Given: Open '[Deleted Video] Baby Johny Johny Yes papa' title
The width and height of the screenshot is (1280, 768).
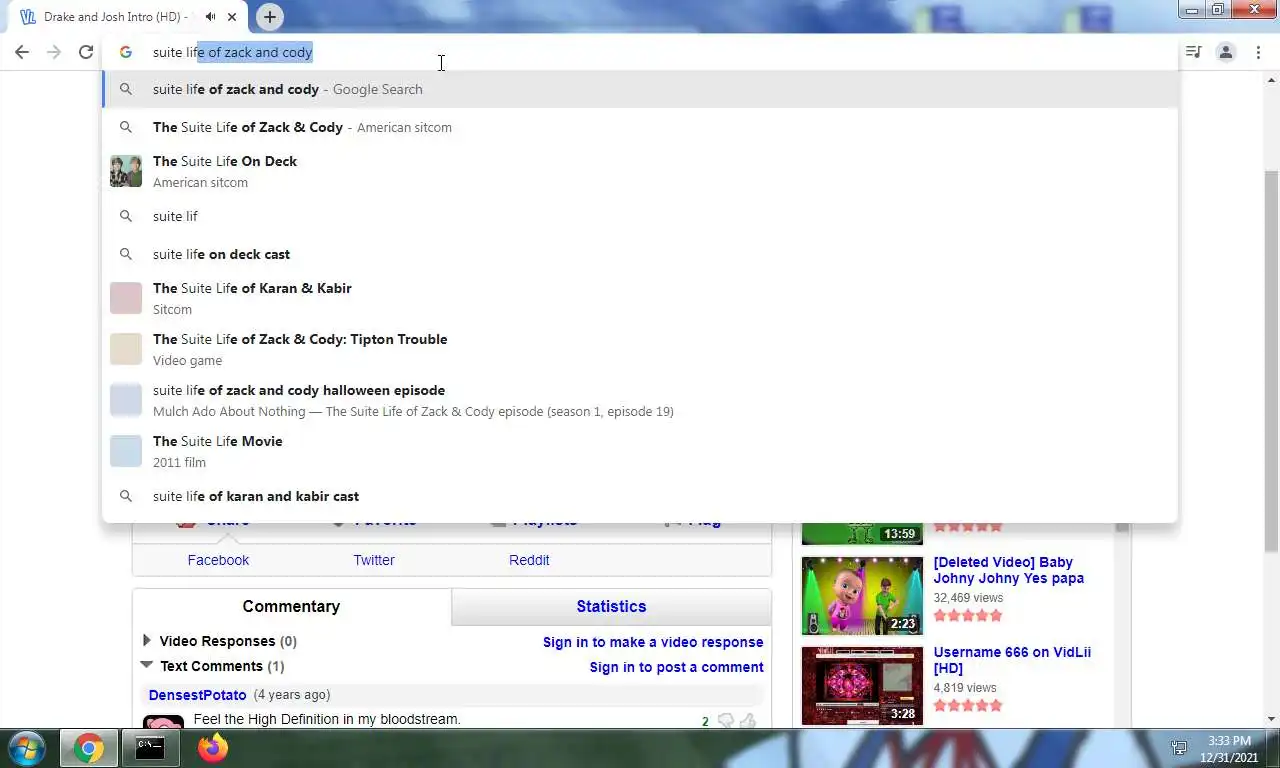Looking at the screenshot, I should (1008, 570).
